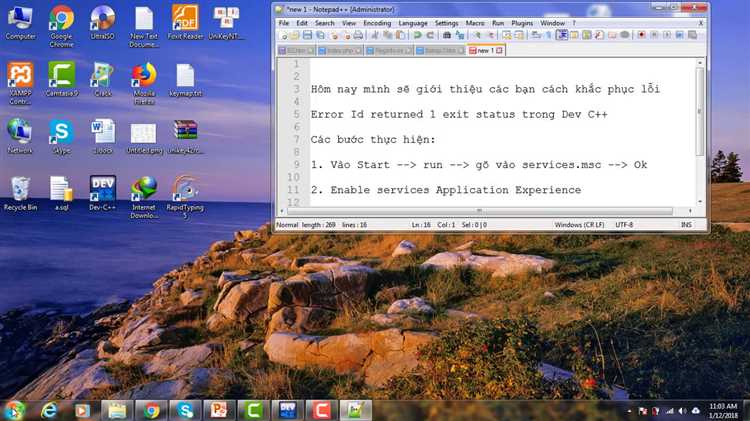
Task: Select the UltraISO desktop icon
Action: 102,22
